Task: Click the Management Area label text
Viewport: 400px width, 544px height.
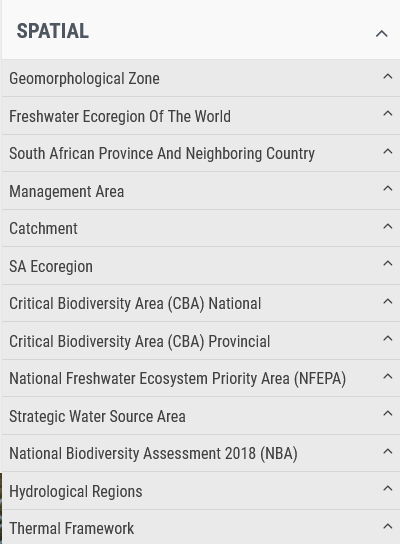Action: point(67,192)
